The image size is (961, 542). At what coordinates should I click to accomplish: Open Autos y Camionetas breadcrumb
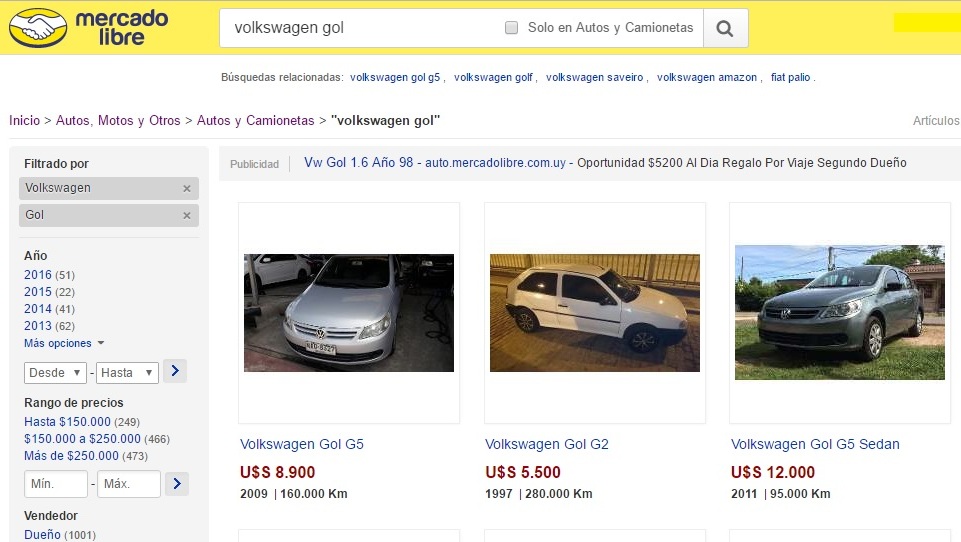pos(256,121)
